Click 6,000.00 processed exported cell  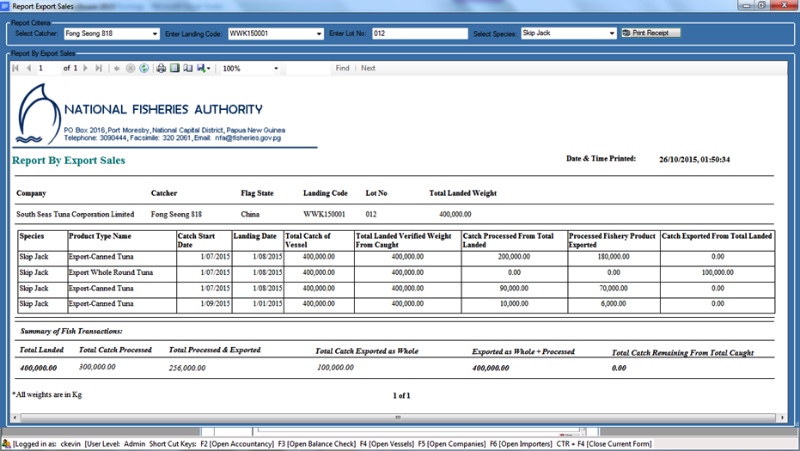(613, 304)
